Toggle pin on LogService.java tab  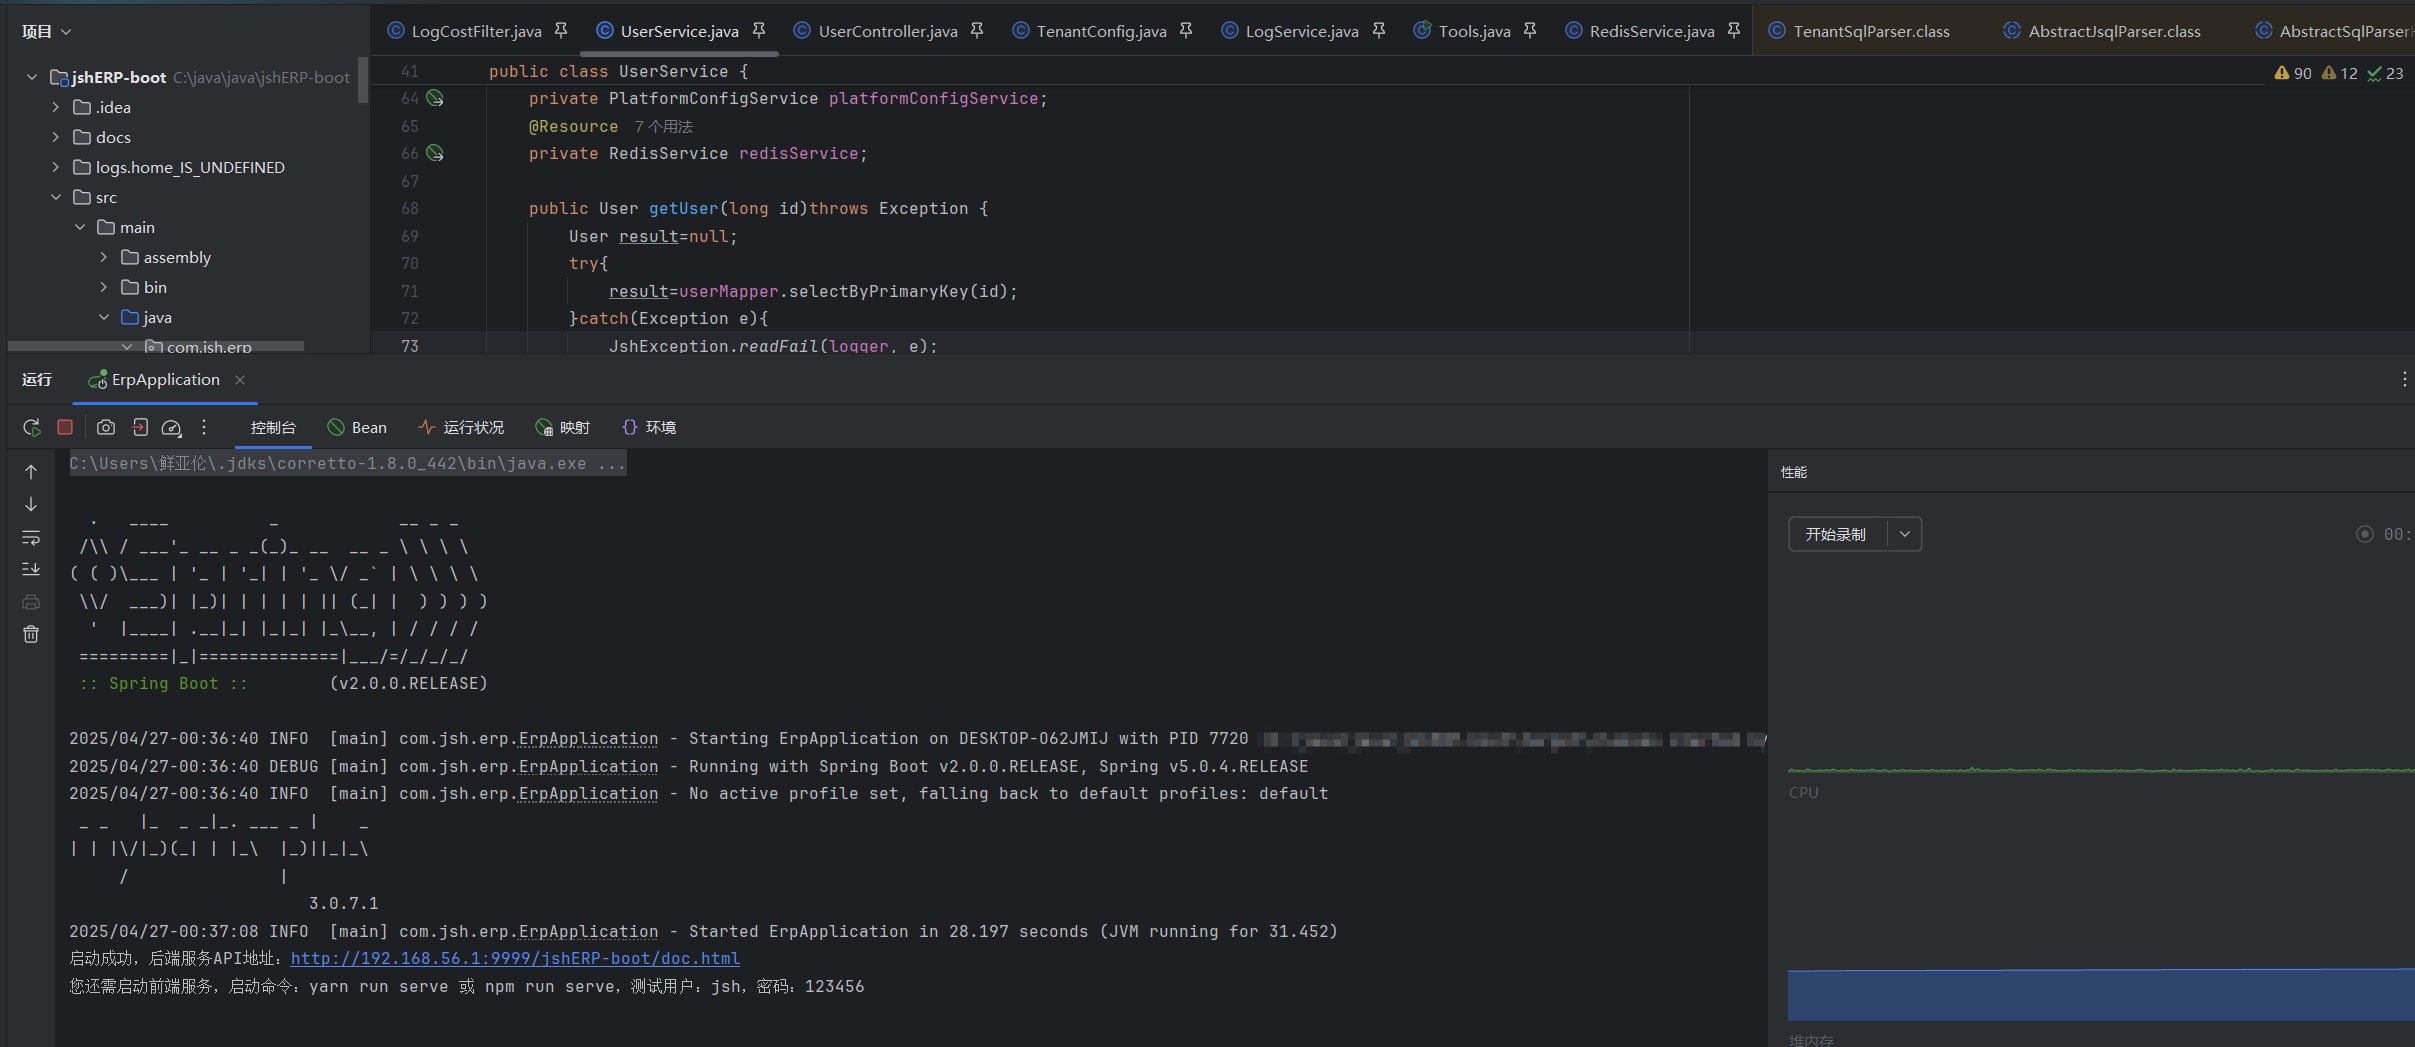(x=1379, y=31)
